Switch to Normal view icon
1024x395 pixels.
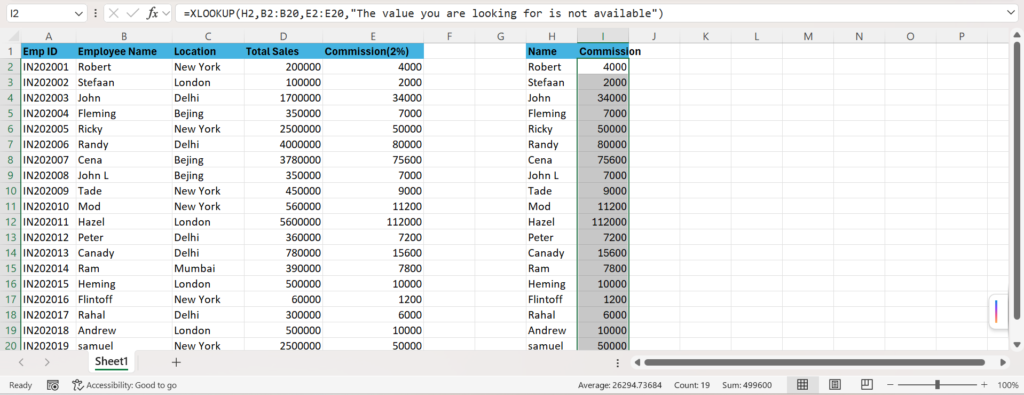point(803,385)
